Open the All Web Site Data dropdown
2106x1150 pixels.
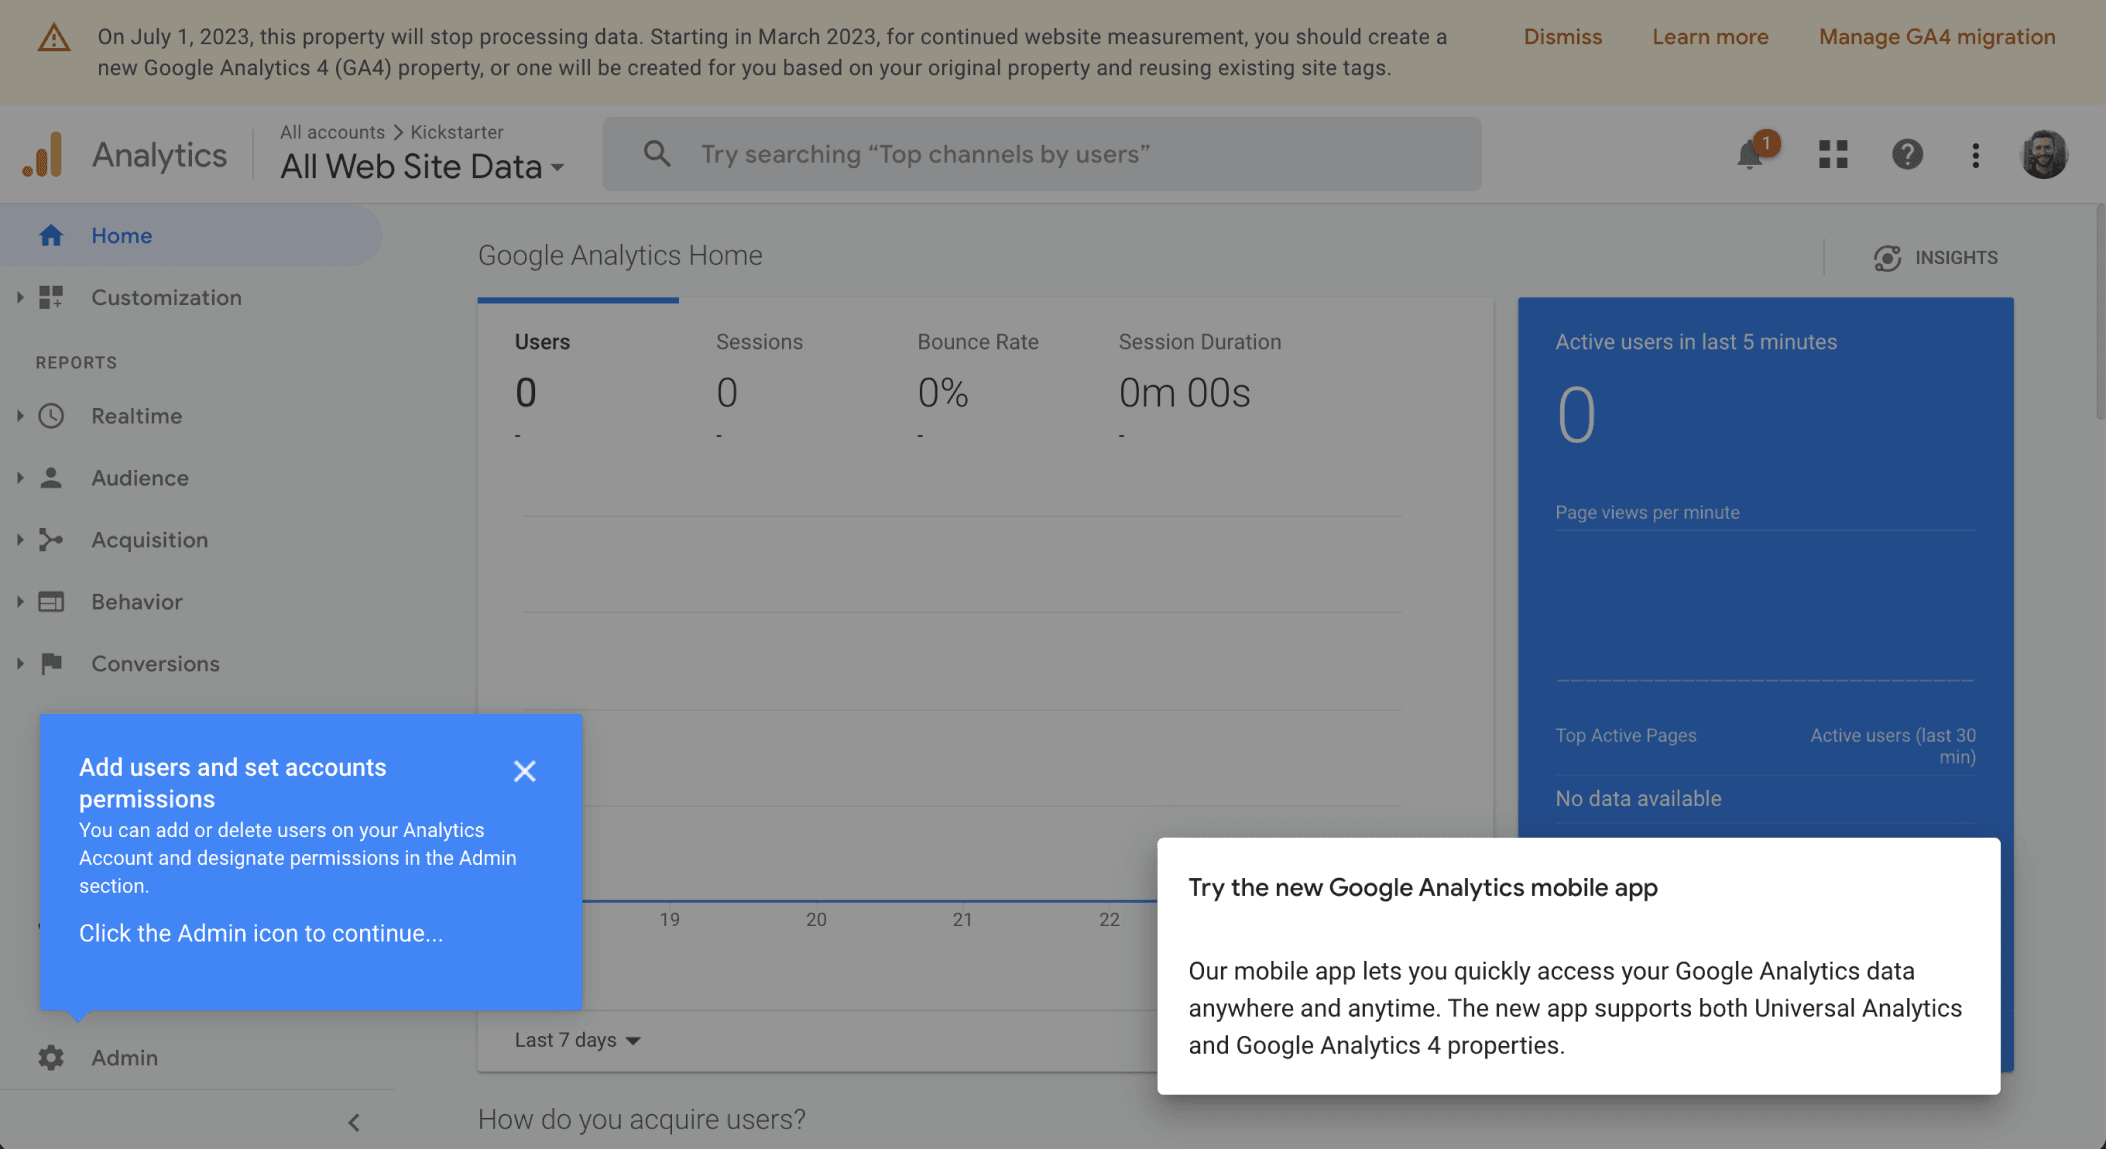[x=422, y=167]
